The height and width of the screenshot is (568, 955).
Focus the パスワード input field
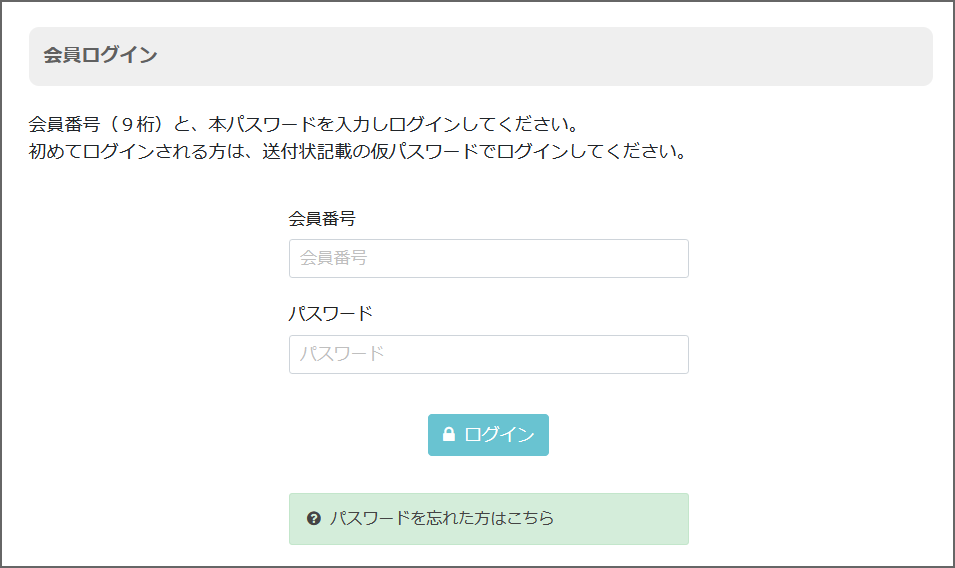click(x=488, y=354)
